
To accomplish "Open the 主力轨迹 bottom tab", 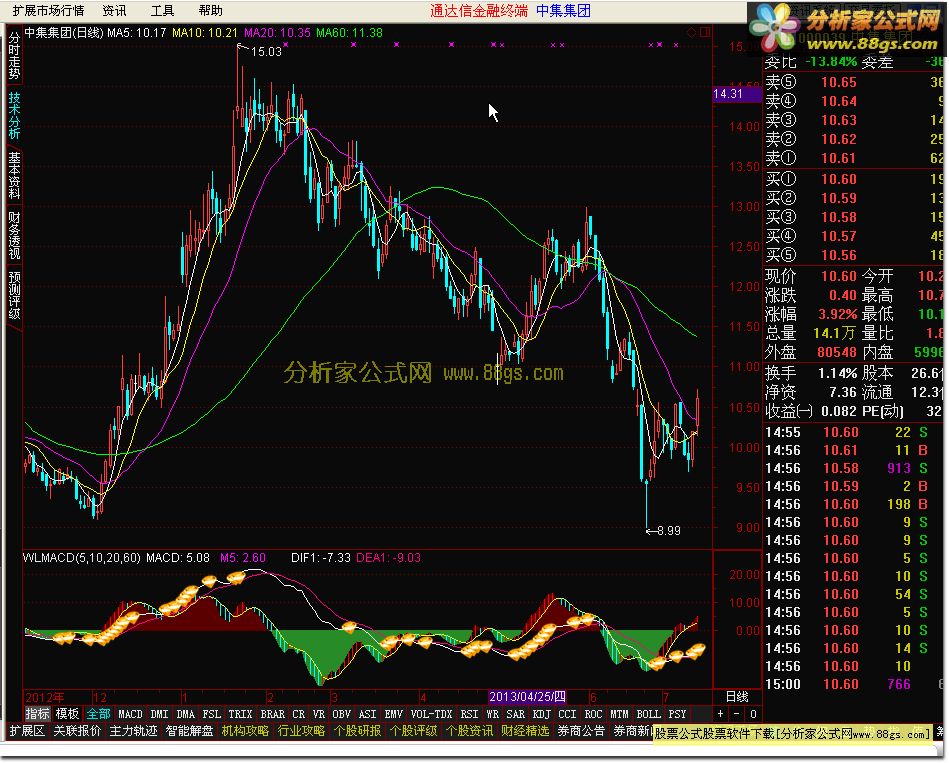I will coord(133,731).
